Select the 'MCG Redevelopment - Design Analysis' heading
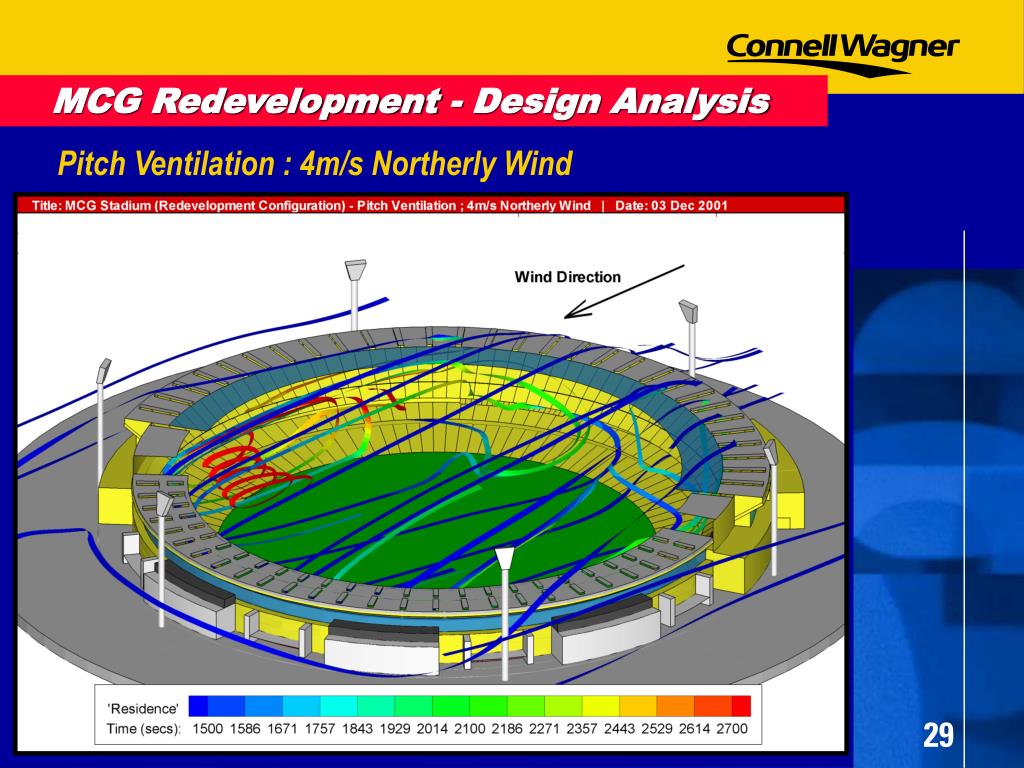1024x768 pixels. coord(412,101)
